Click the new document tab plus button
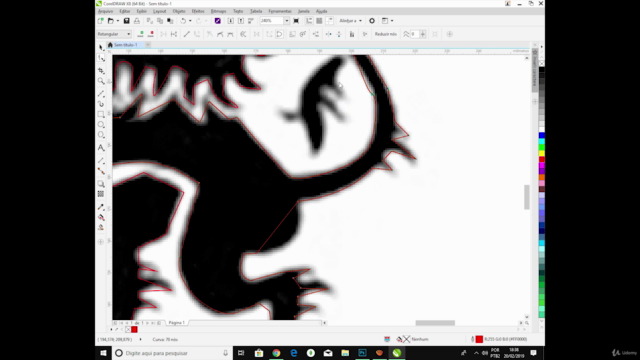The height and width of the screenshot is (360, 640). [x=148, y=45]
